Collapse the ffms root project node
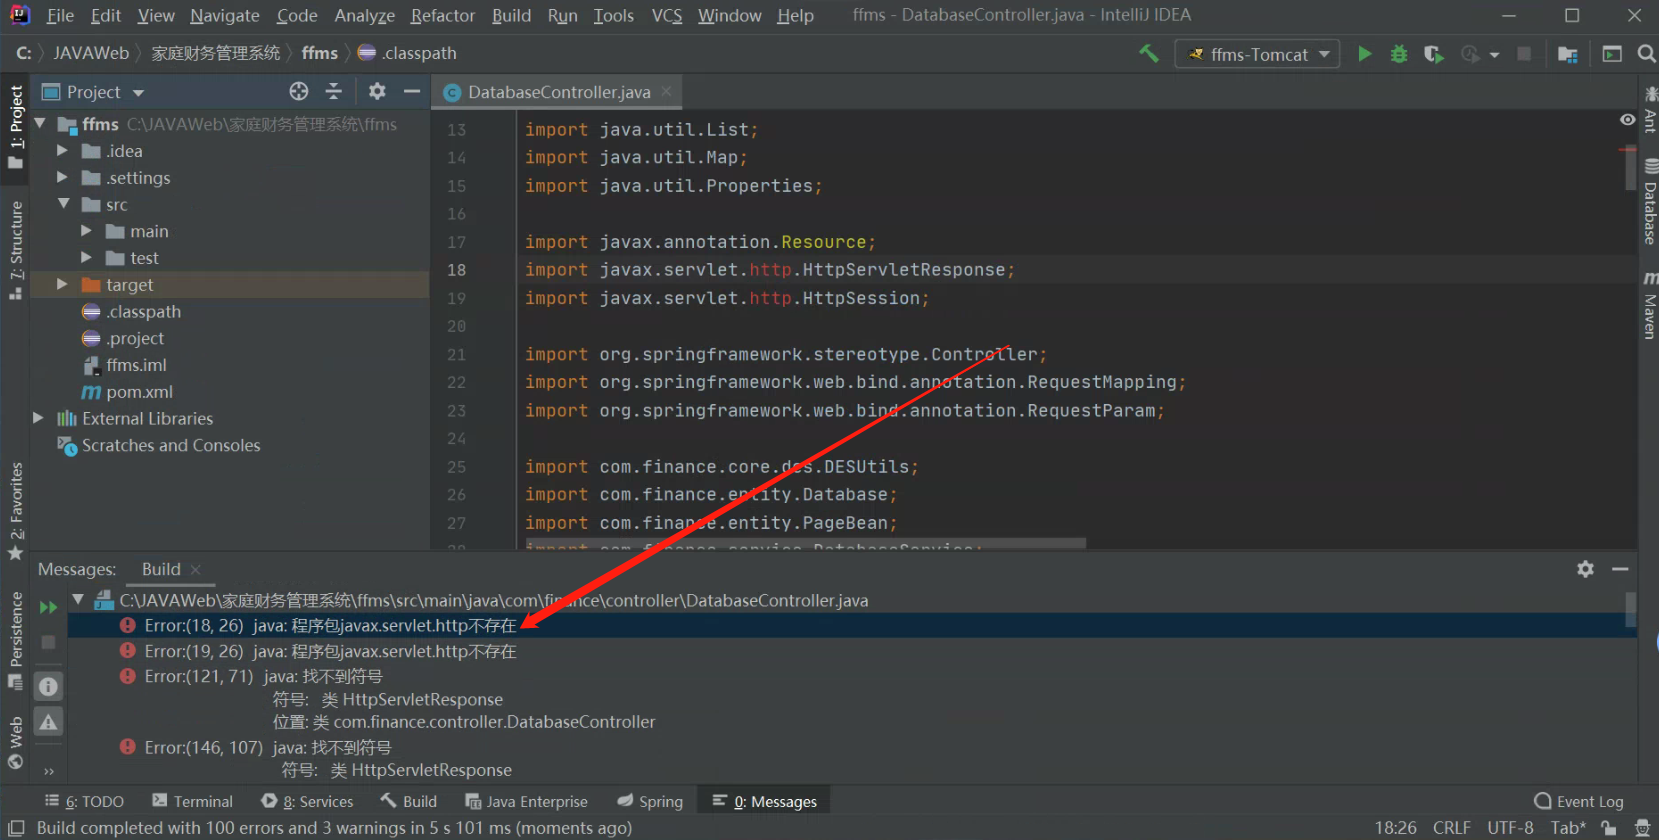 [x=41, y=124]
